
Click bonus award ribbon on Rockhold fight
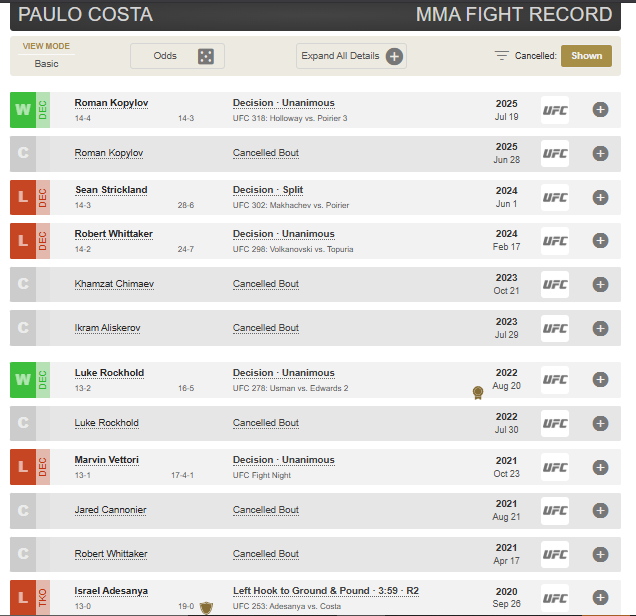[x=478, y=393]
